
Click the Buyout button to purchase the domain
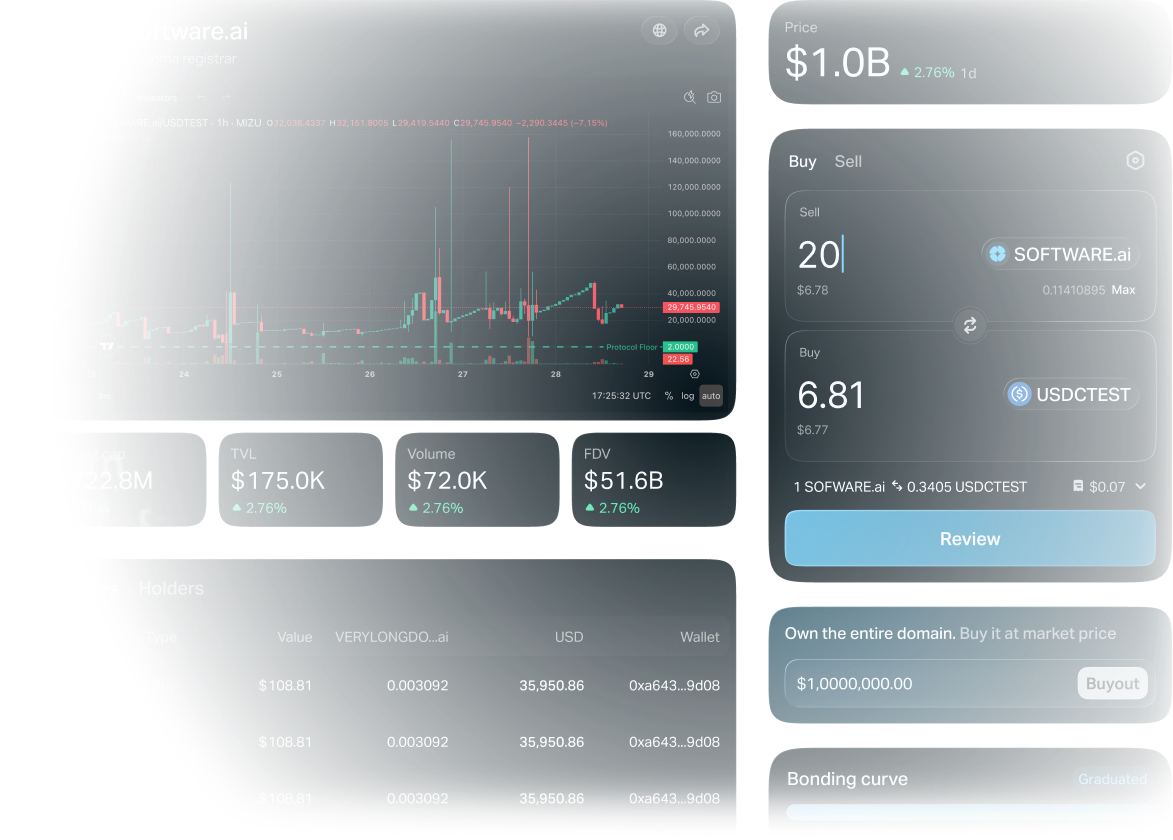pyautogui.click(x=1112, y=683)
